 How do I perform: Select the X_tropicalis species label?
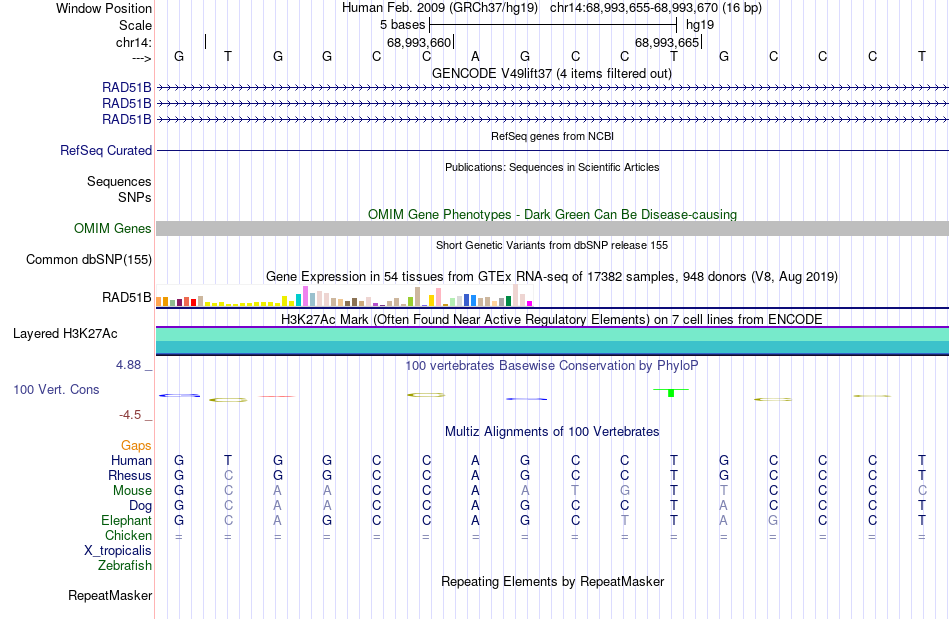(x=118, y=551)
